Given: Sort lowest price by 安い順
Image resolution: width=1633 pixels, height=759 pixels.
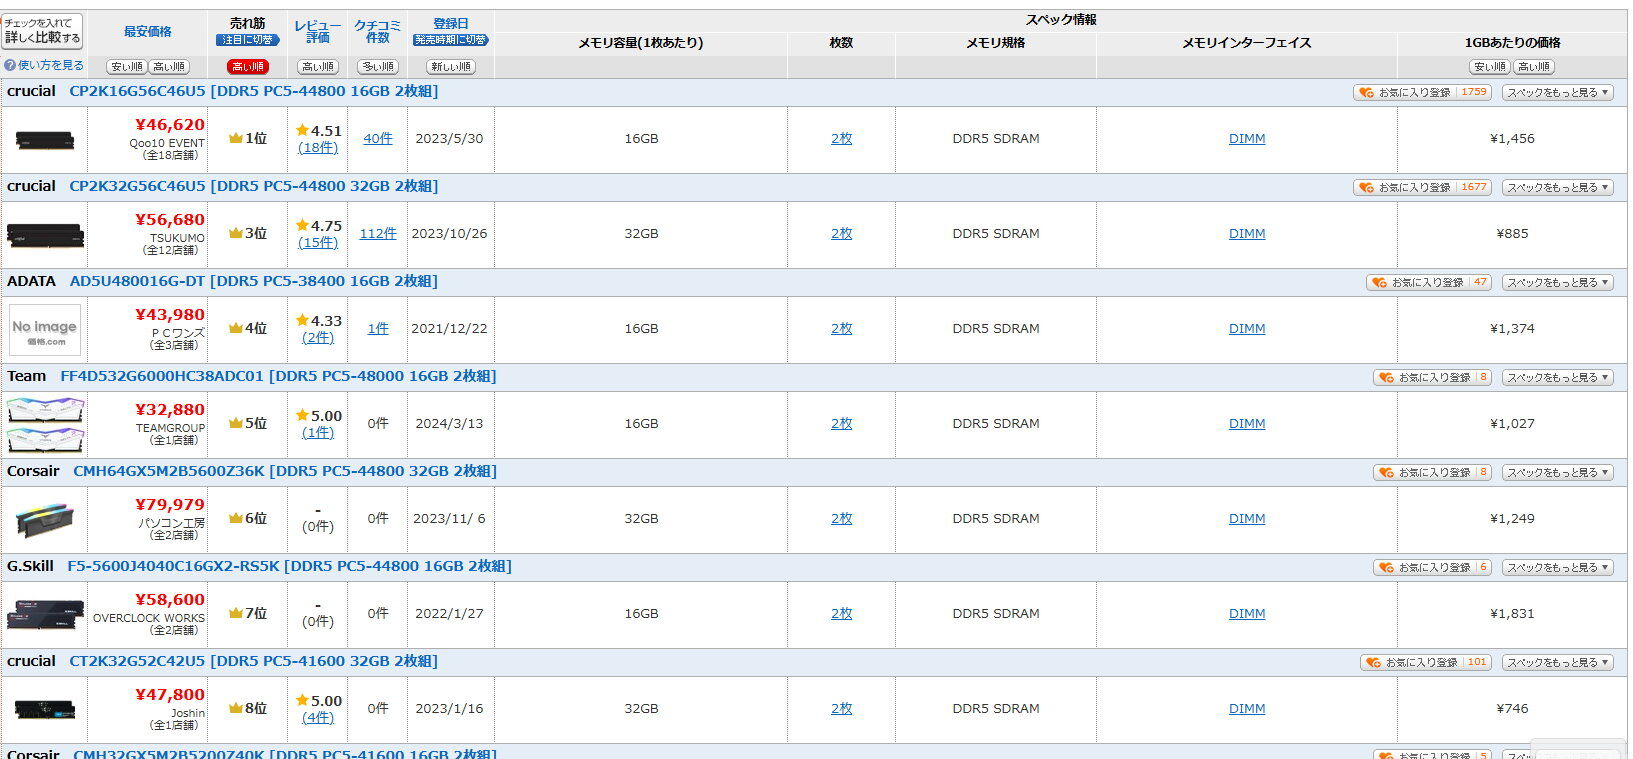Looking at the screenshot, I should click(x=127, y=67).
